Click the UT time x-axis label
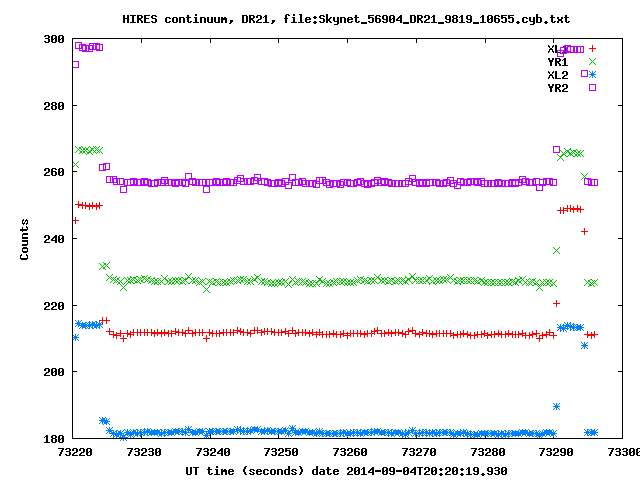 click(346, 471)
